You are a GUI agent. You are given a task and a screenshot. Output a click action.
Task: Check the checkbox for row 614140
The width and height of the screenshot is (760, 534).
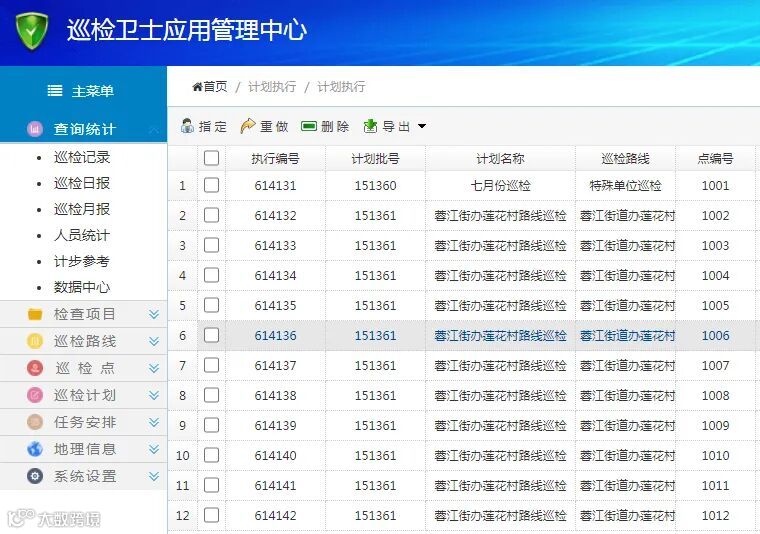pos(211,455)
